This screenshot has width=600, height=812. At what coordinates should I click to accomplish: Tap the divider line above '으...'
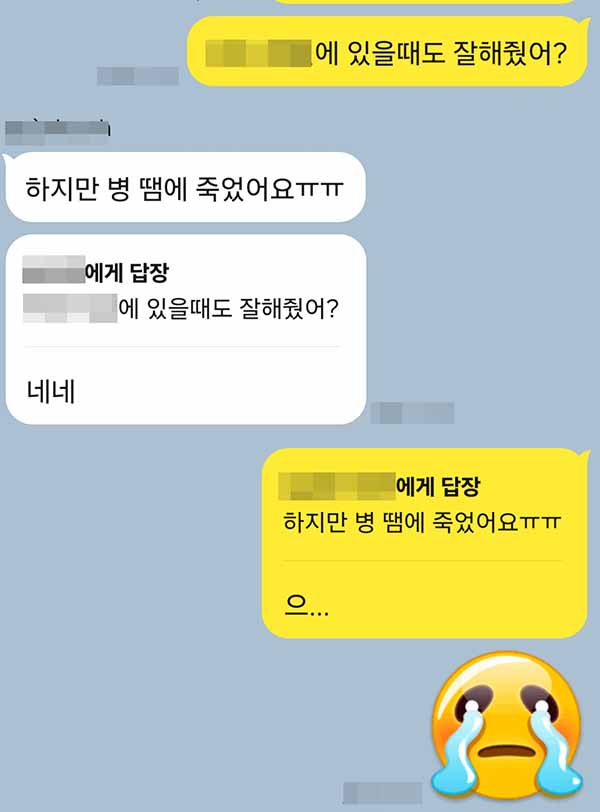coord(422,560)
